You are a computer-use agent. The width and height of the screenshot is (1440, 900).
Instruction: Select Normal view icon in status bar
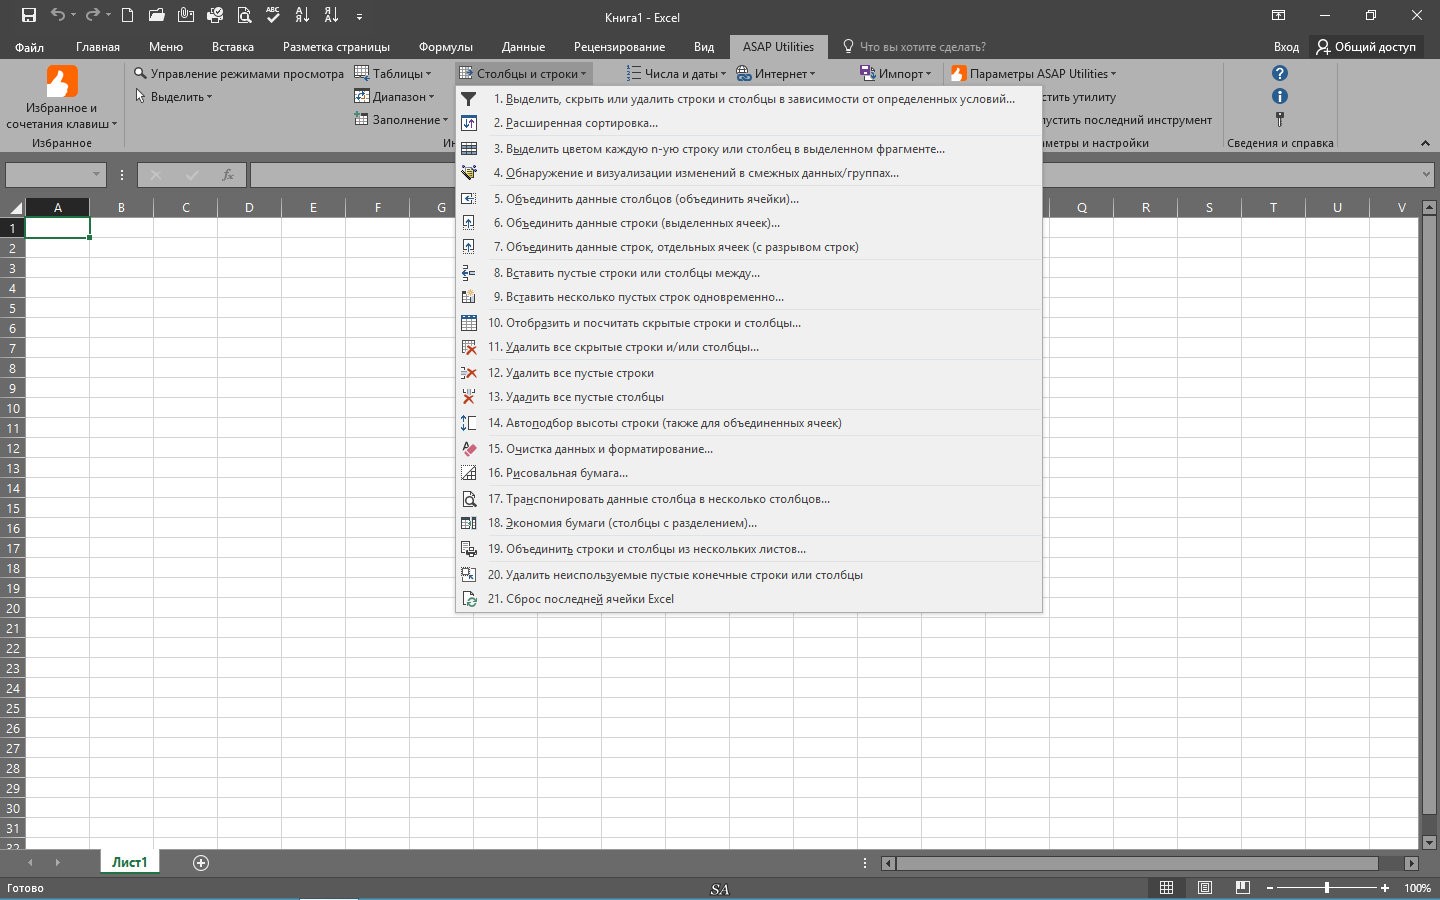(1166, 888)
